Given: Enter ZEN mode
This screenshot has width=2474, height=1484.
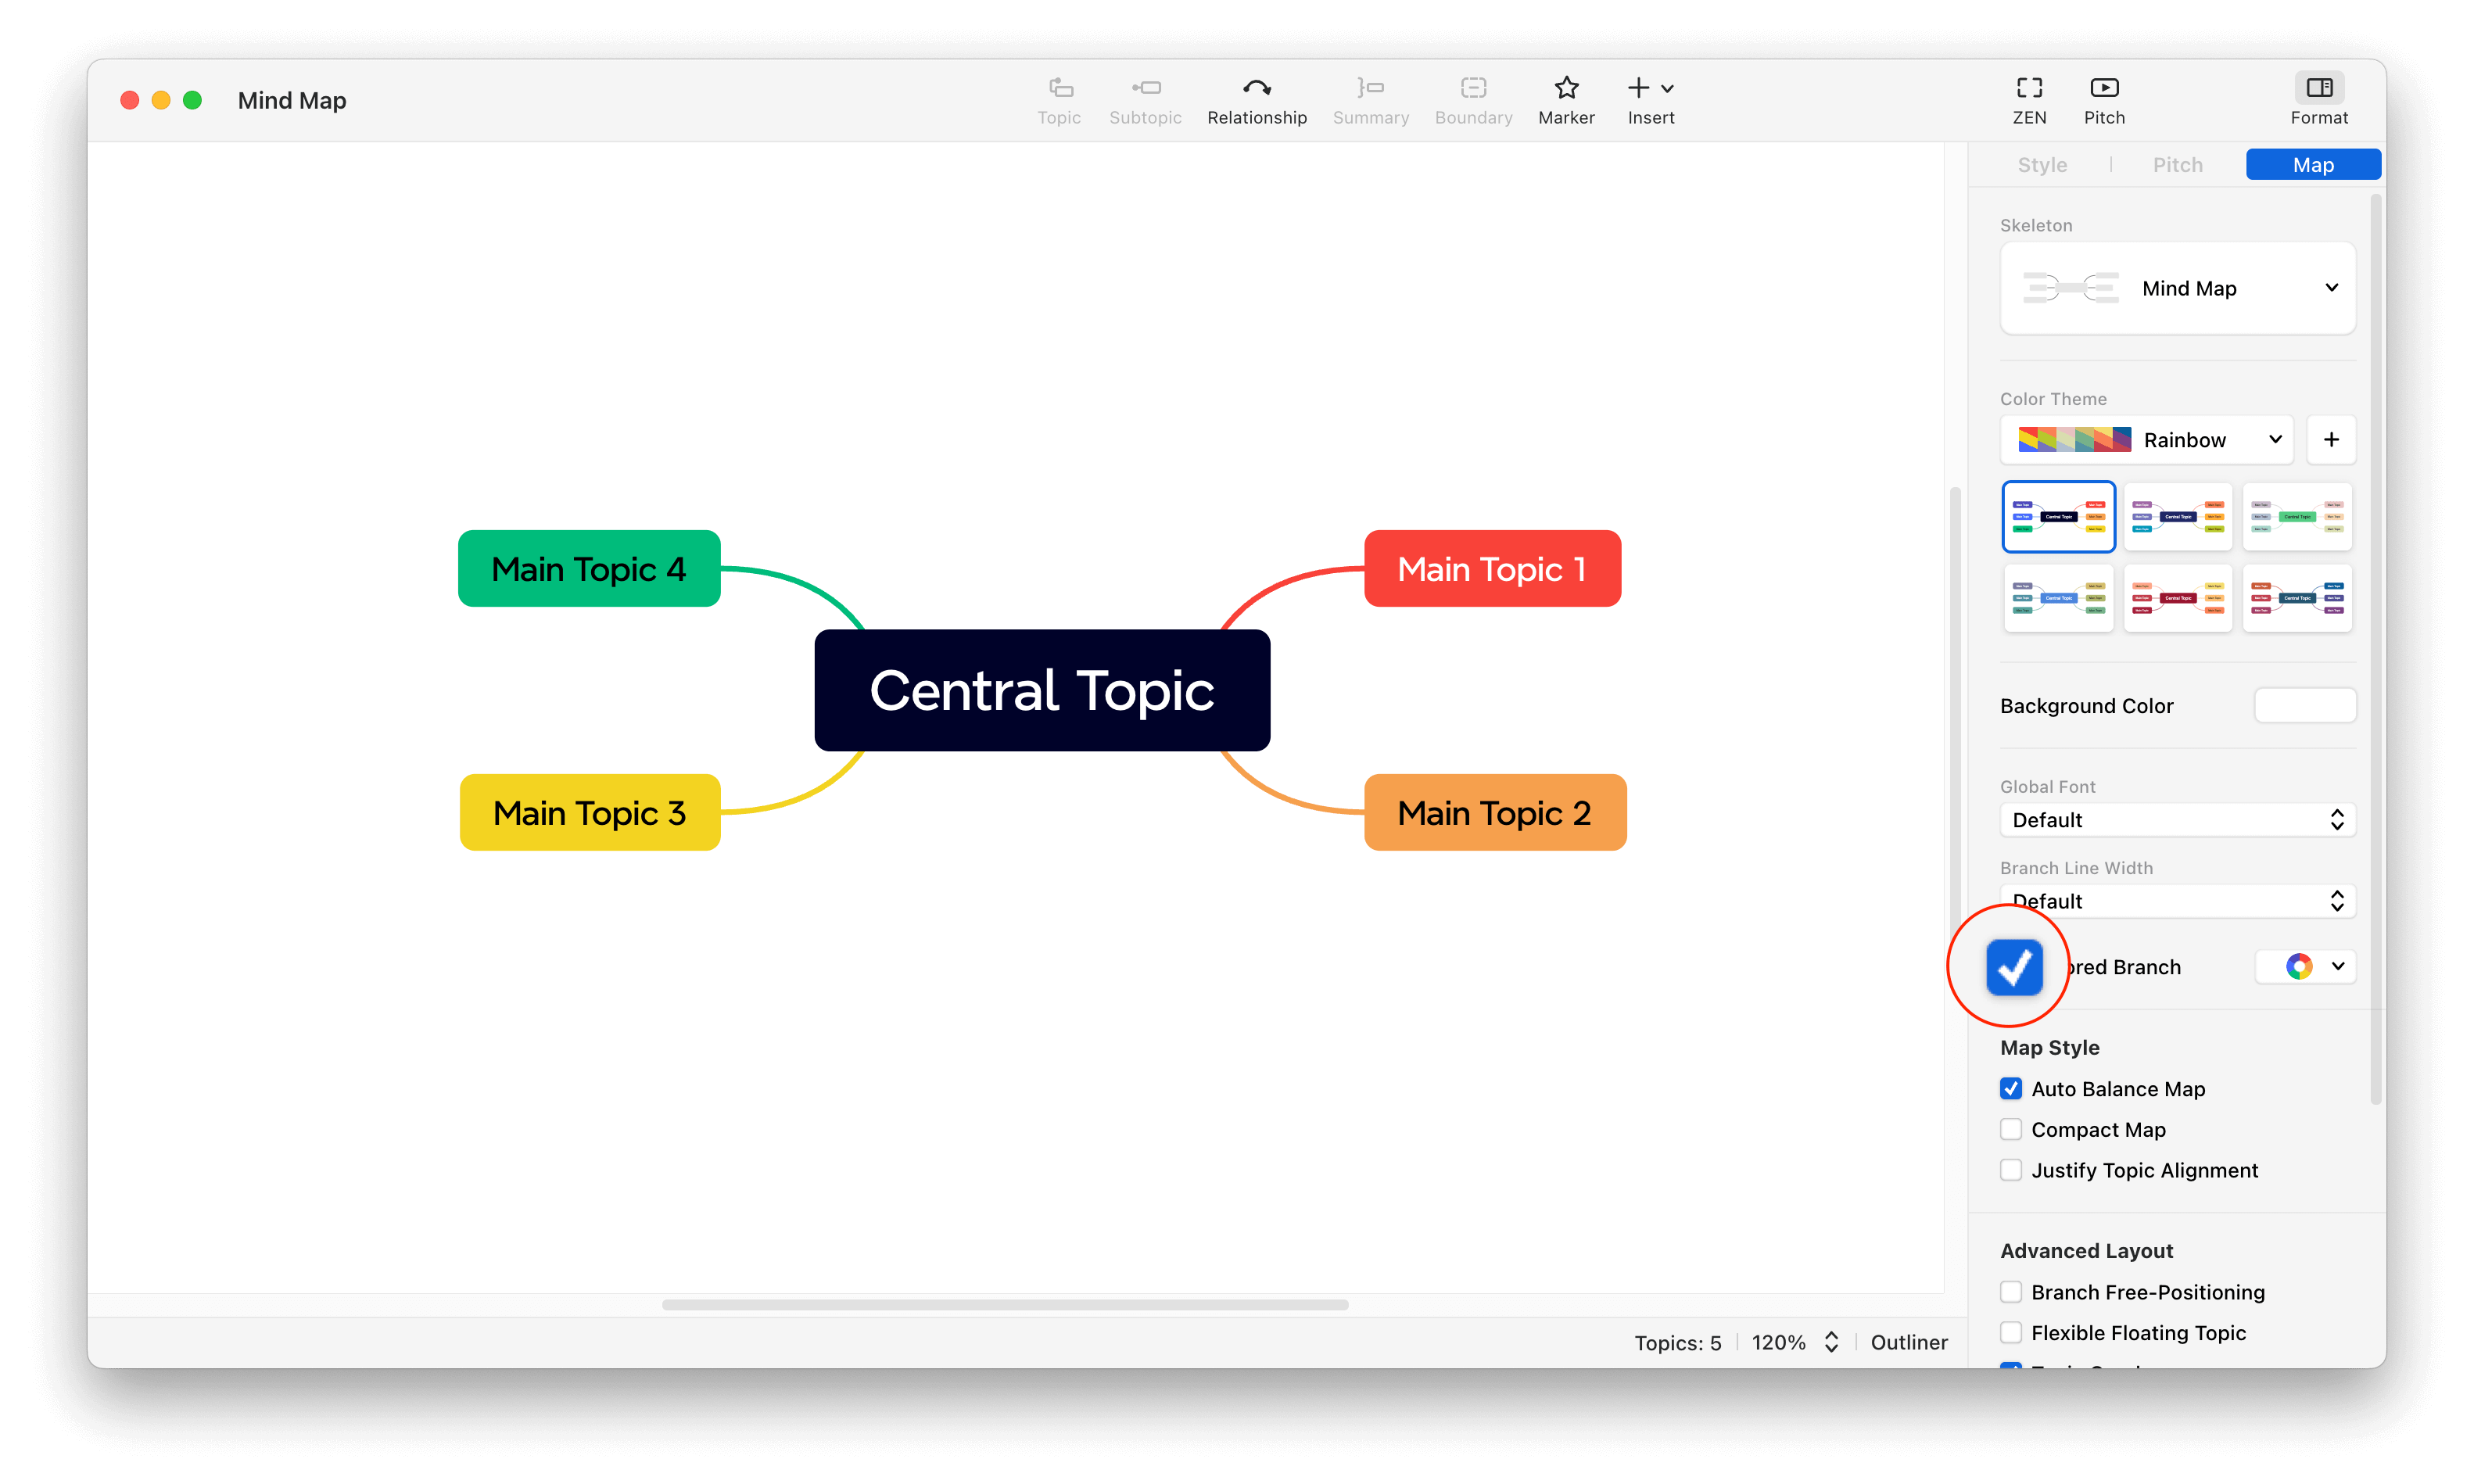Looking at the screenshot, I should point(2029,100).
